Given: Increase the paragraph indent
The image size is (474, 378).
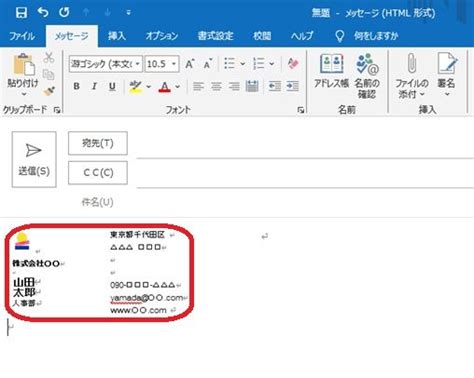Looking at the screenshot, I should (293, 86).
